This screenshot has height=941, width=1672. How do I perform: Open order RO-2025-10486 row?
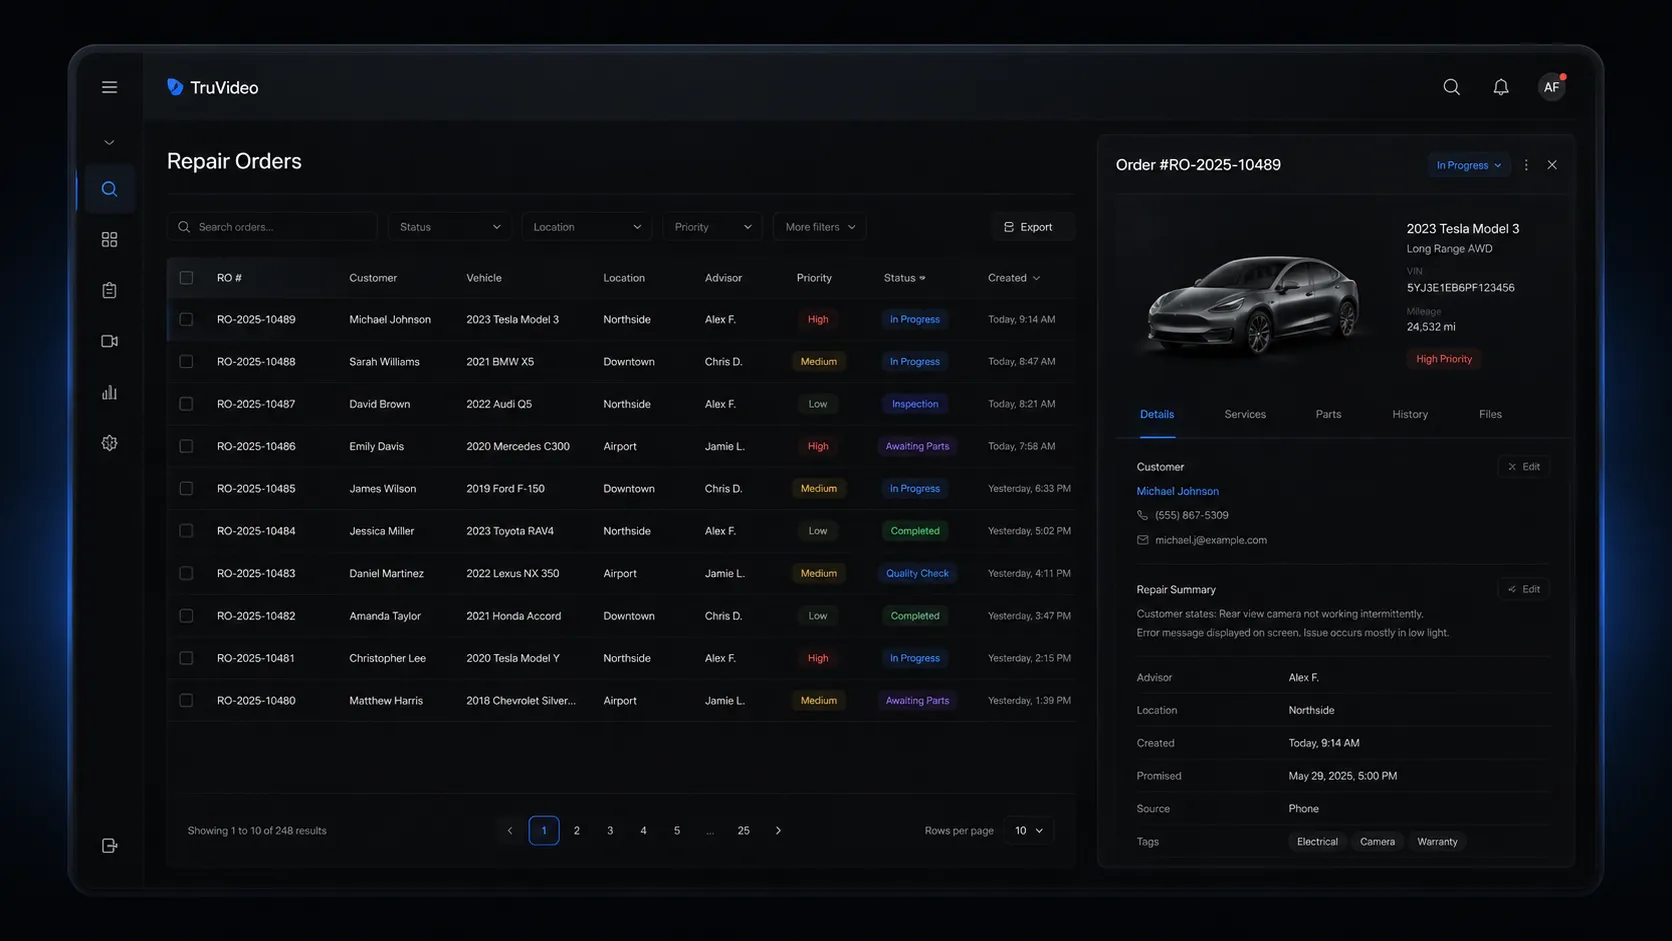point(622,446)
